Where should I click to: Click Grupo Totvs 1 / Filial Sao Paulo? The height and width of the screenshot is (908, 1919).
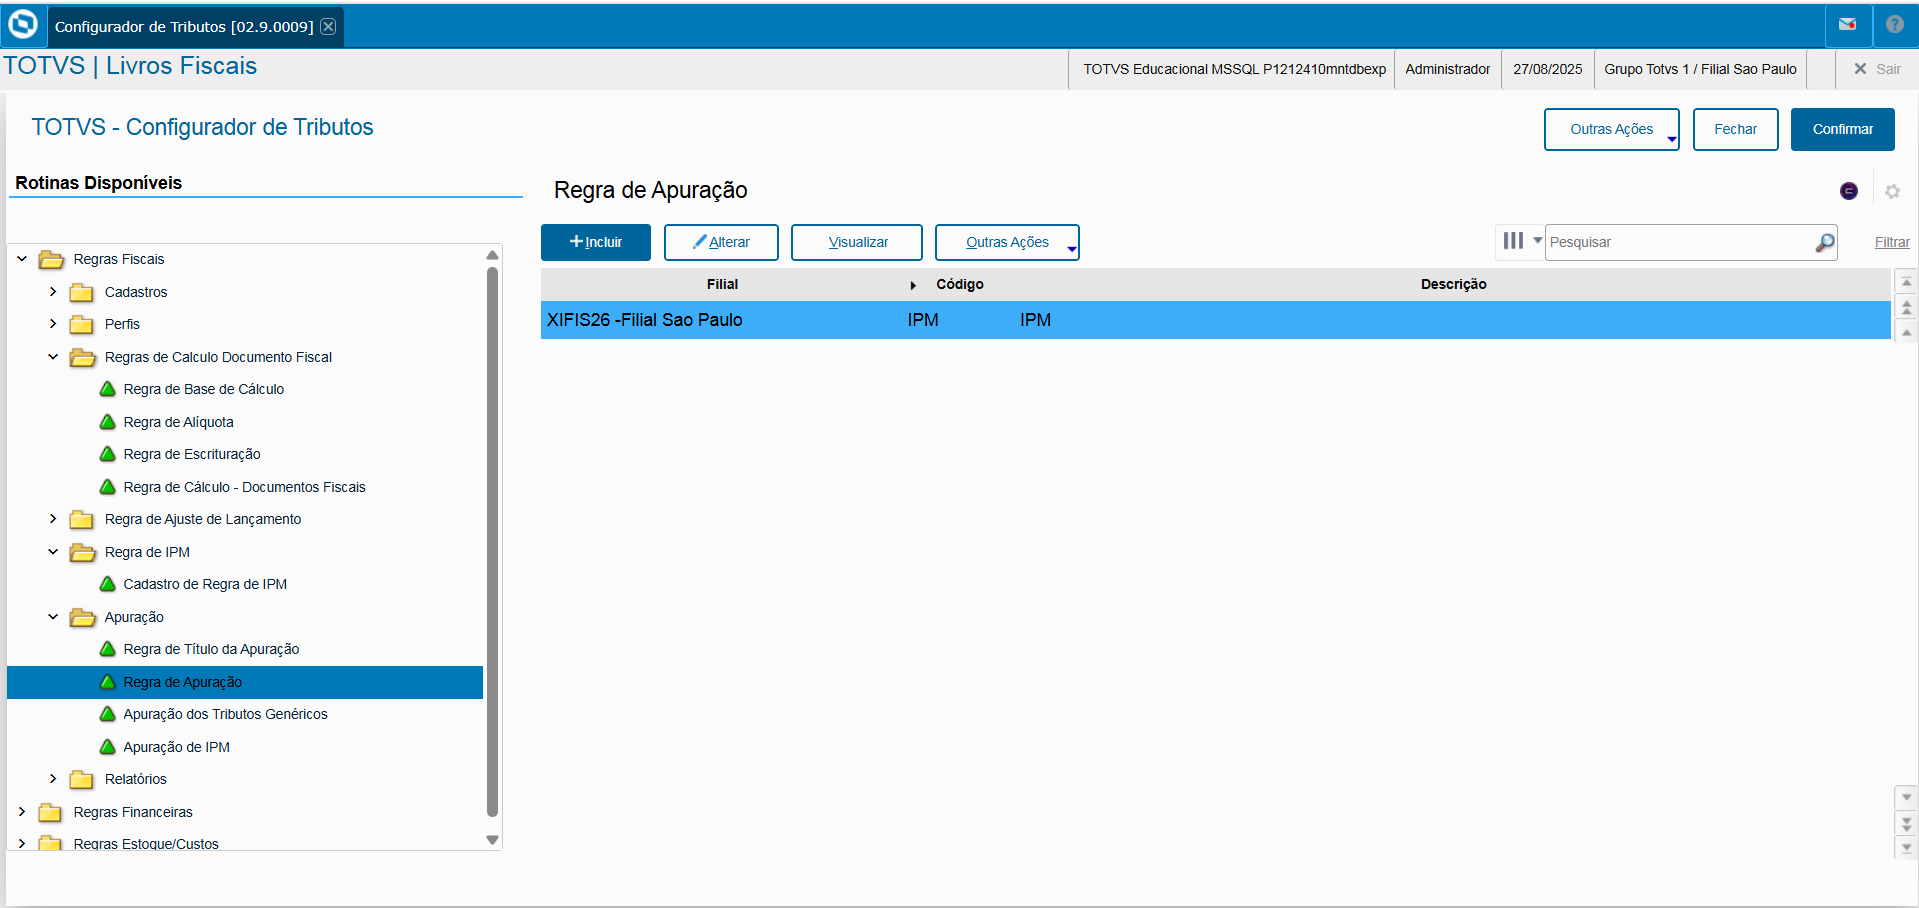tap(1700, 69)
